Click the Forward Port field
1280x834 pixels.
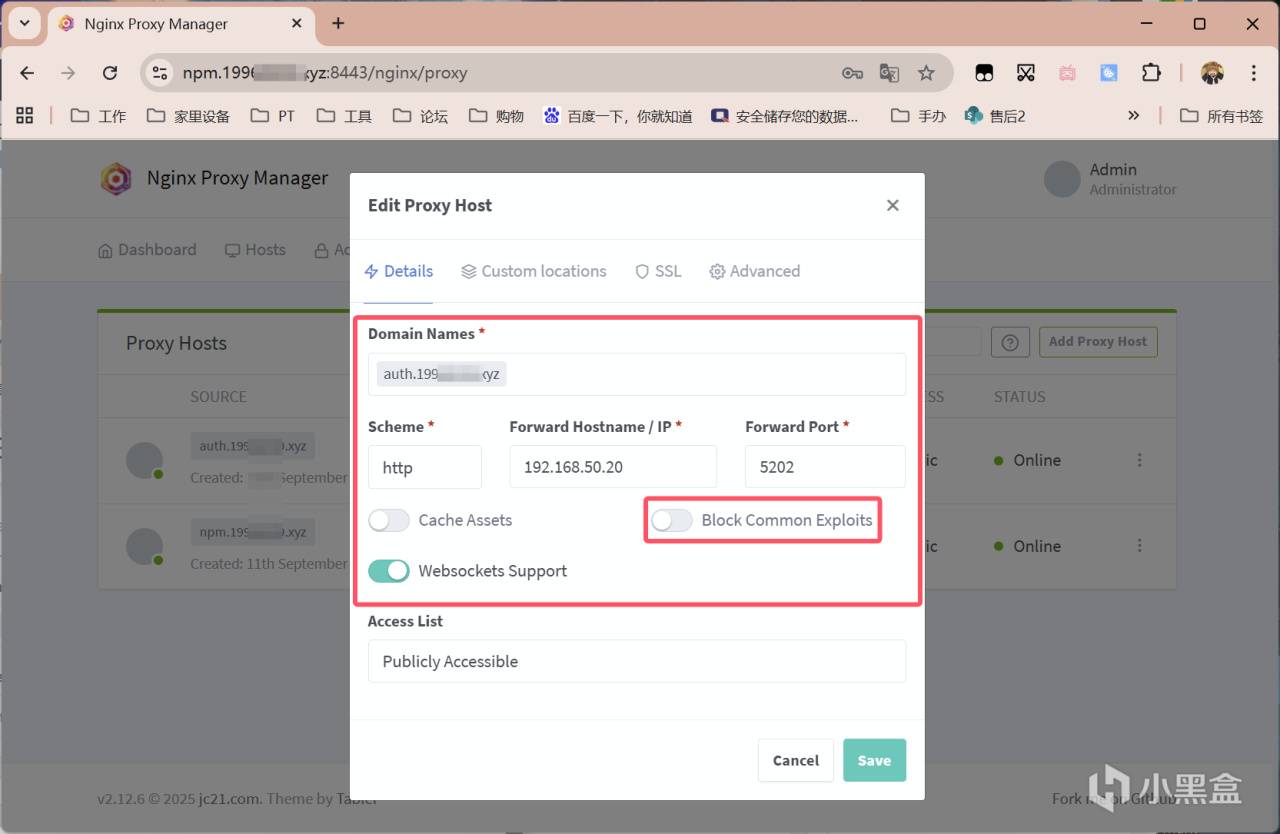tap(825, 467)
